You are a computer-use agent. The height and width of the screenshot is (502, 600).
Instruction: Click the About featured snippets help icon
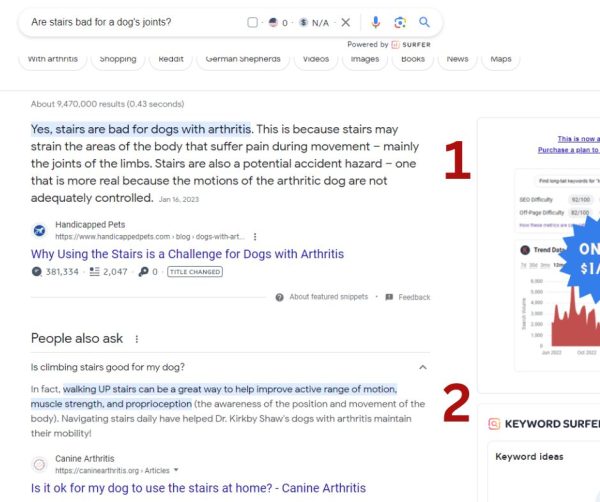[280, 297]
